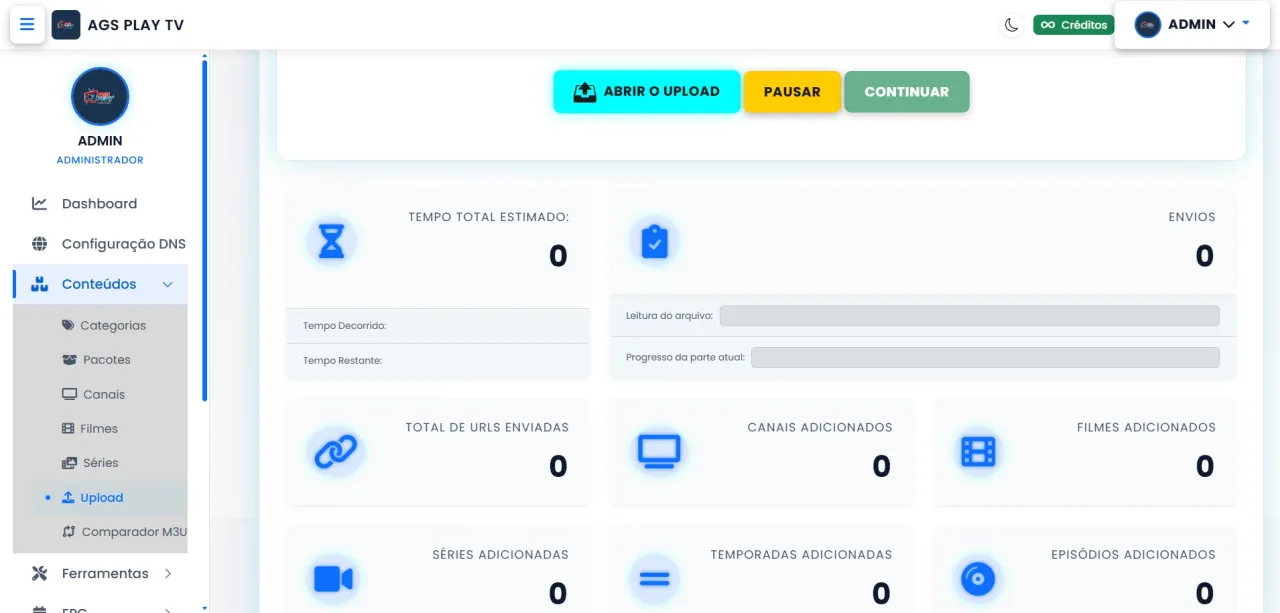The image size is (1280, 613).
Task: Click the AGS PLAY TV logo icon
Action: (x=66, y=25)
